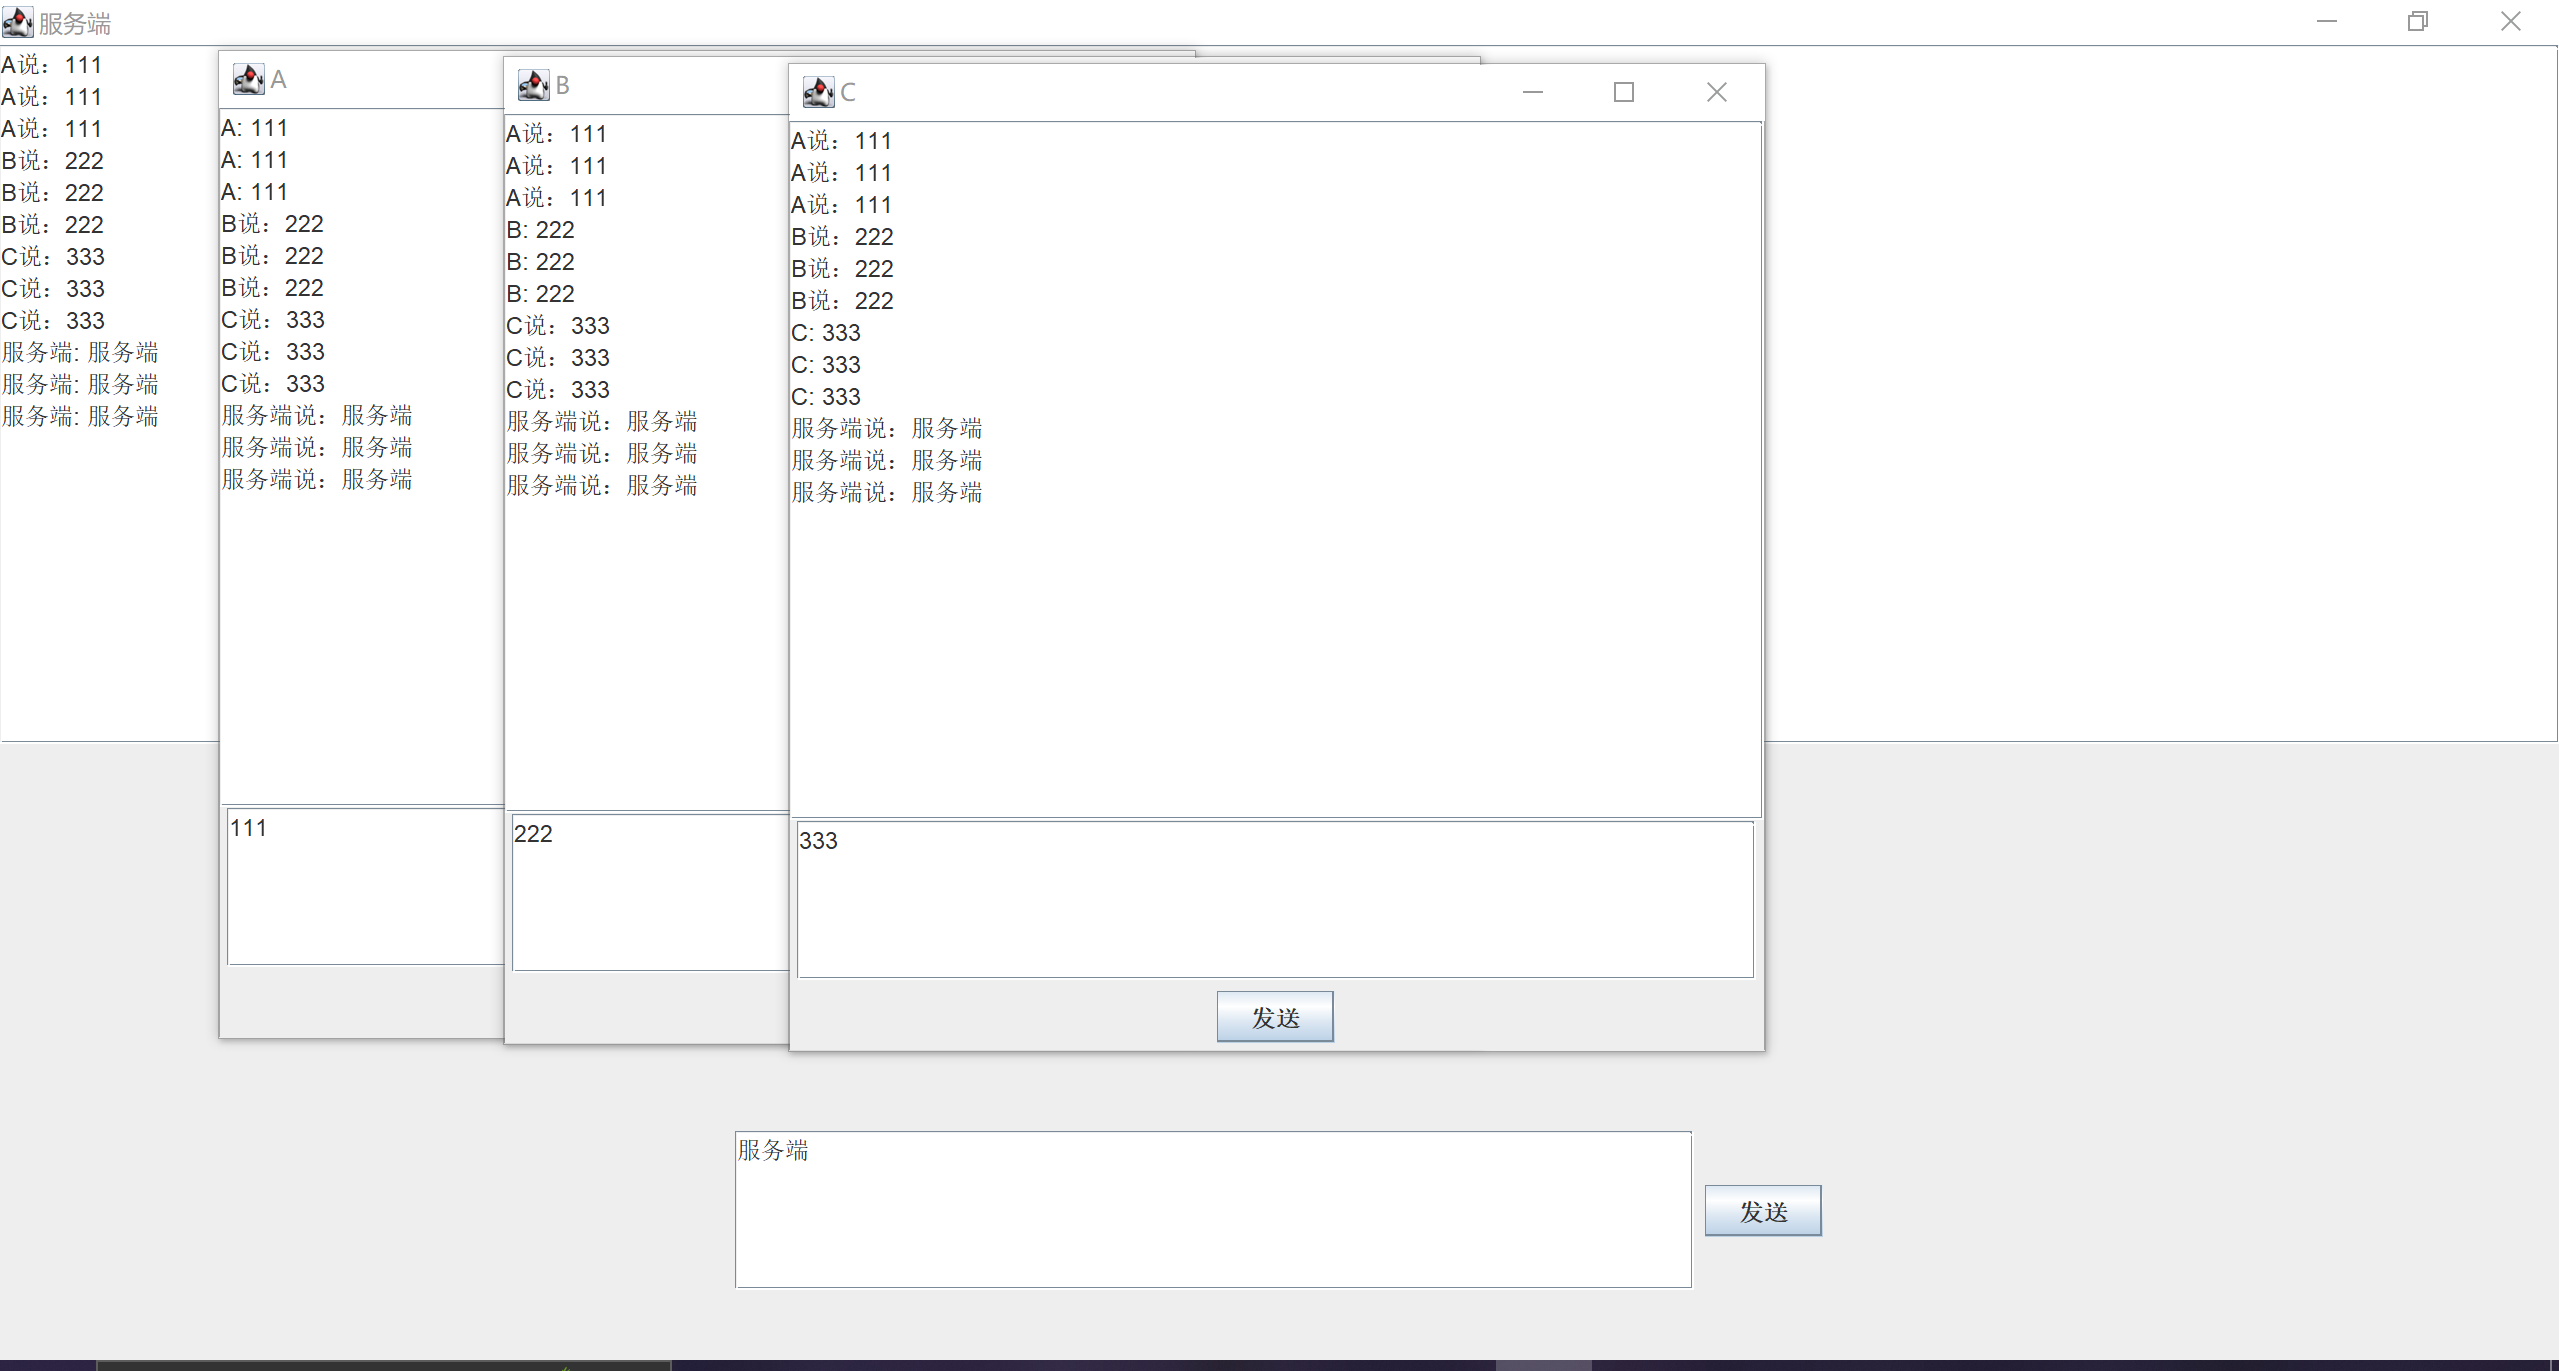Screen dimensions: 2559x1371
Task: Close window C
Action: [x=1716, y=92]
